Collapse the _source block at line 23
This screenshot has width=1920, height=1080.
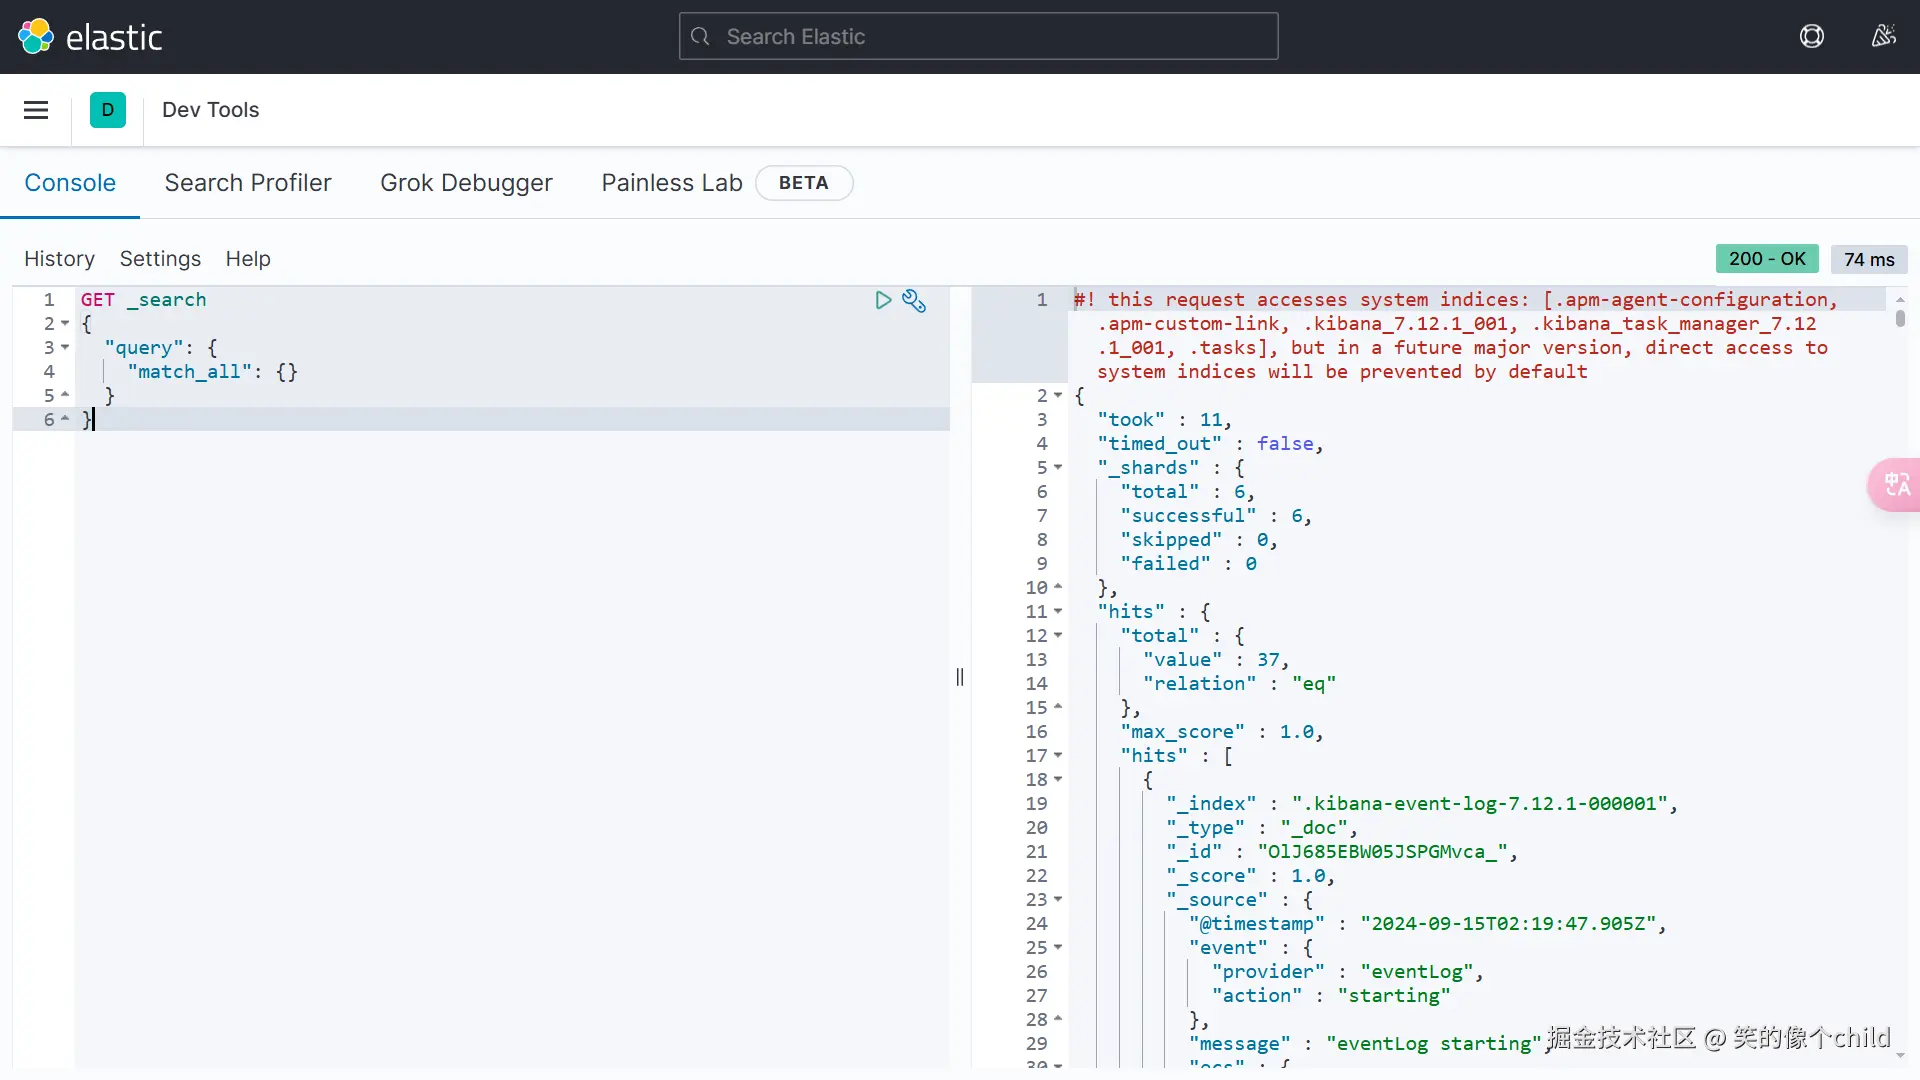pos(1058,900)
